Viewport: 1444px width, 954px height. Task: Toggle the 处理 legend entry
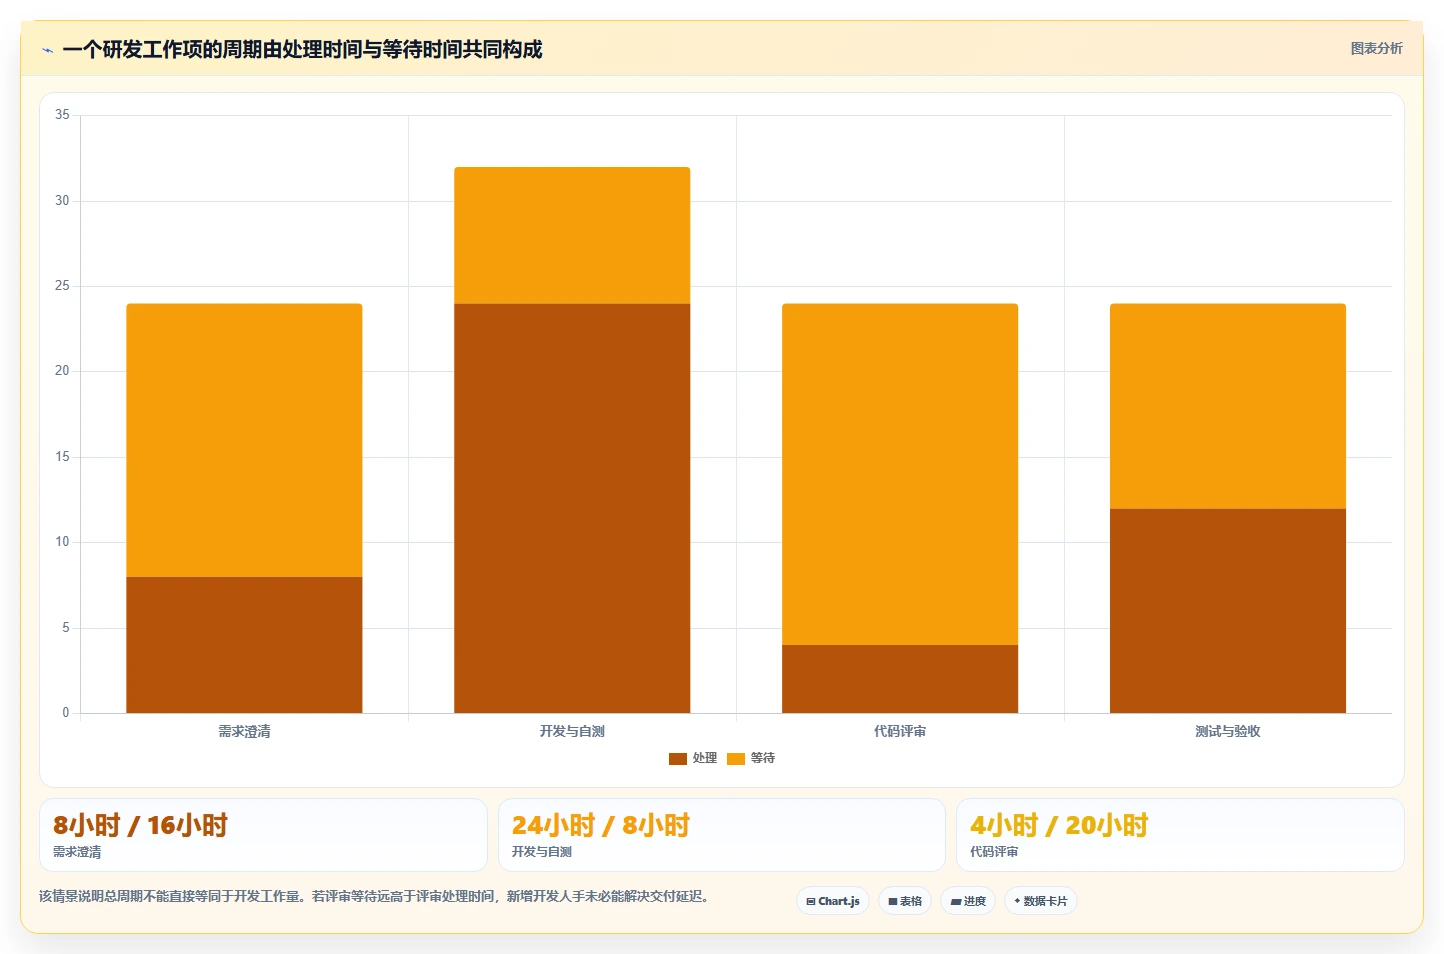[x=693, y=758]
